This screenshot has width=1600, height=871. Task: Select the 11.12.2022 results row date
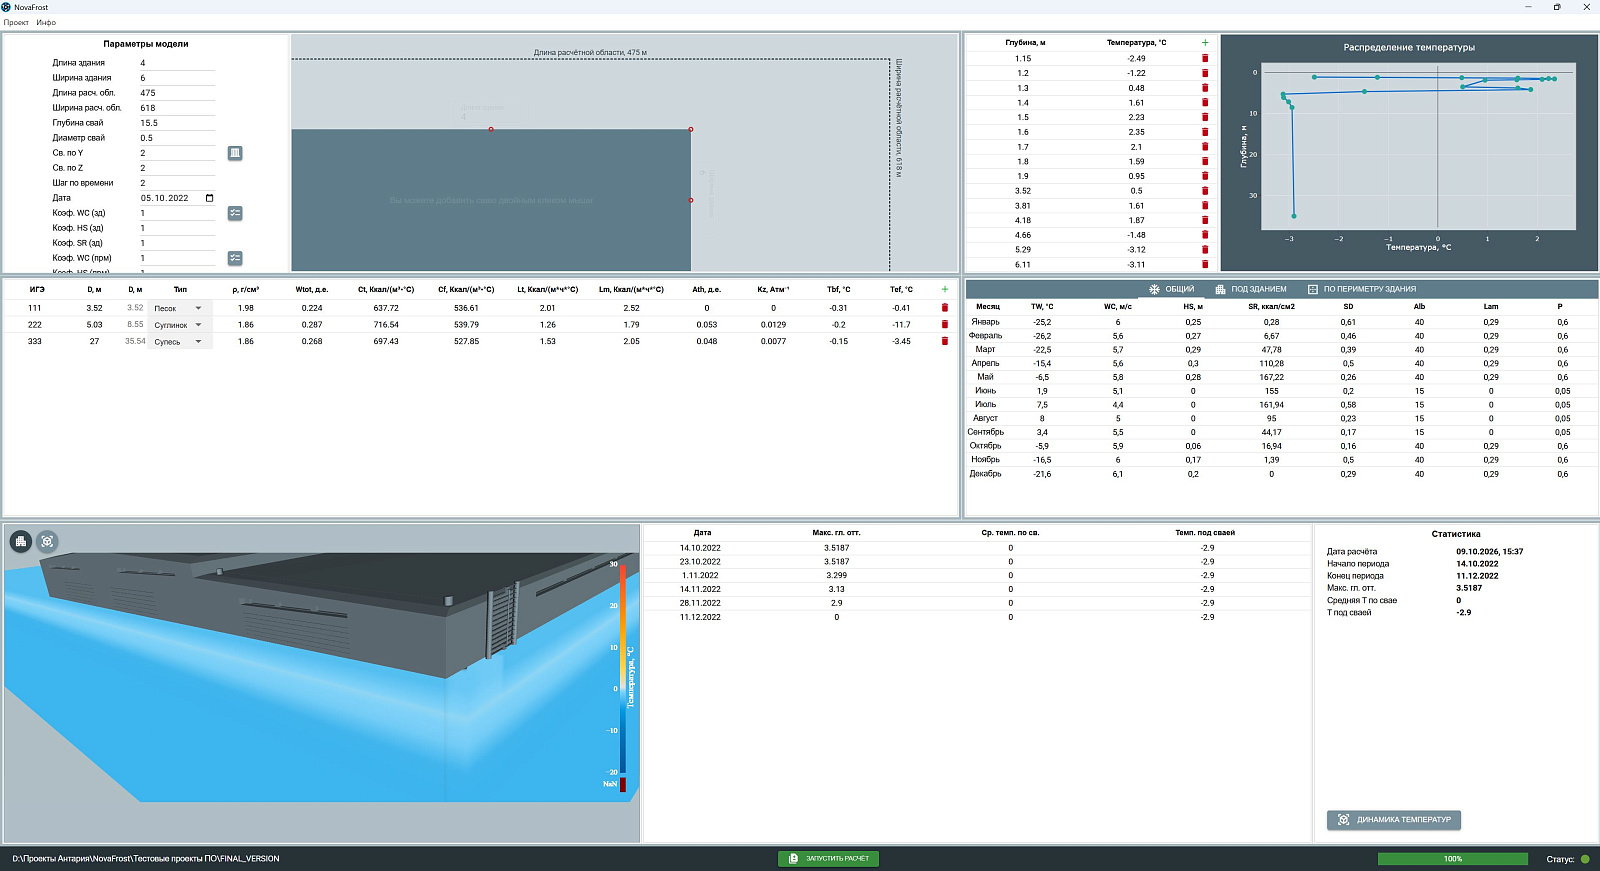click(x=700, y=617)
